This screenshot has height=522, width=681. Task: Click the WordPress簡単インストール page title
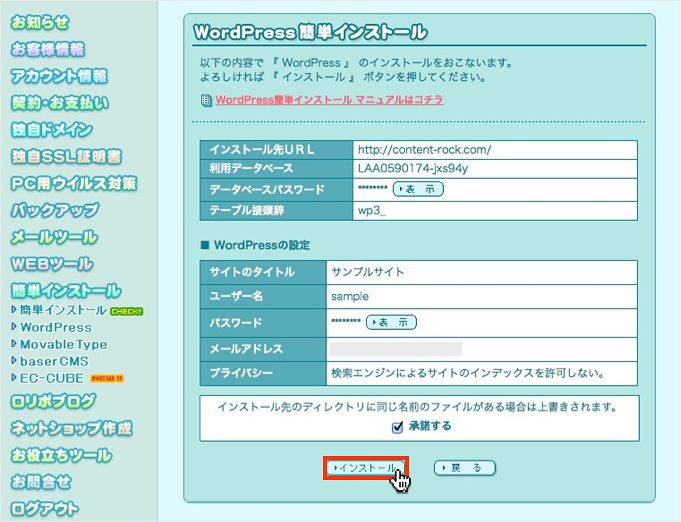pyautogui.click(x=311, y=33)
